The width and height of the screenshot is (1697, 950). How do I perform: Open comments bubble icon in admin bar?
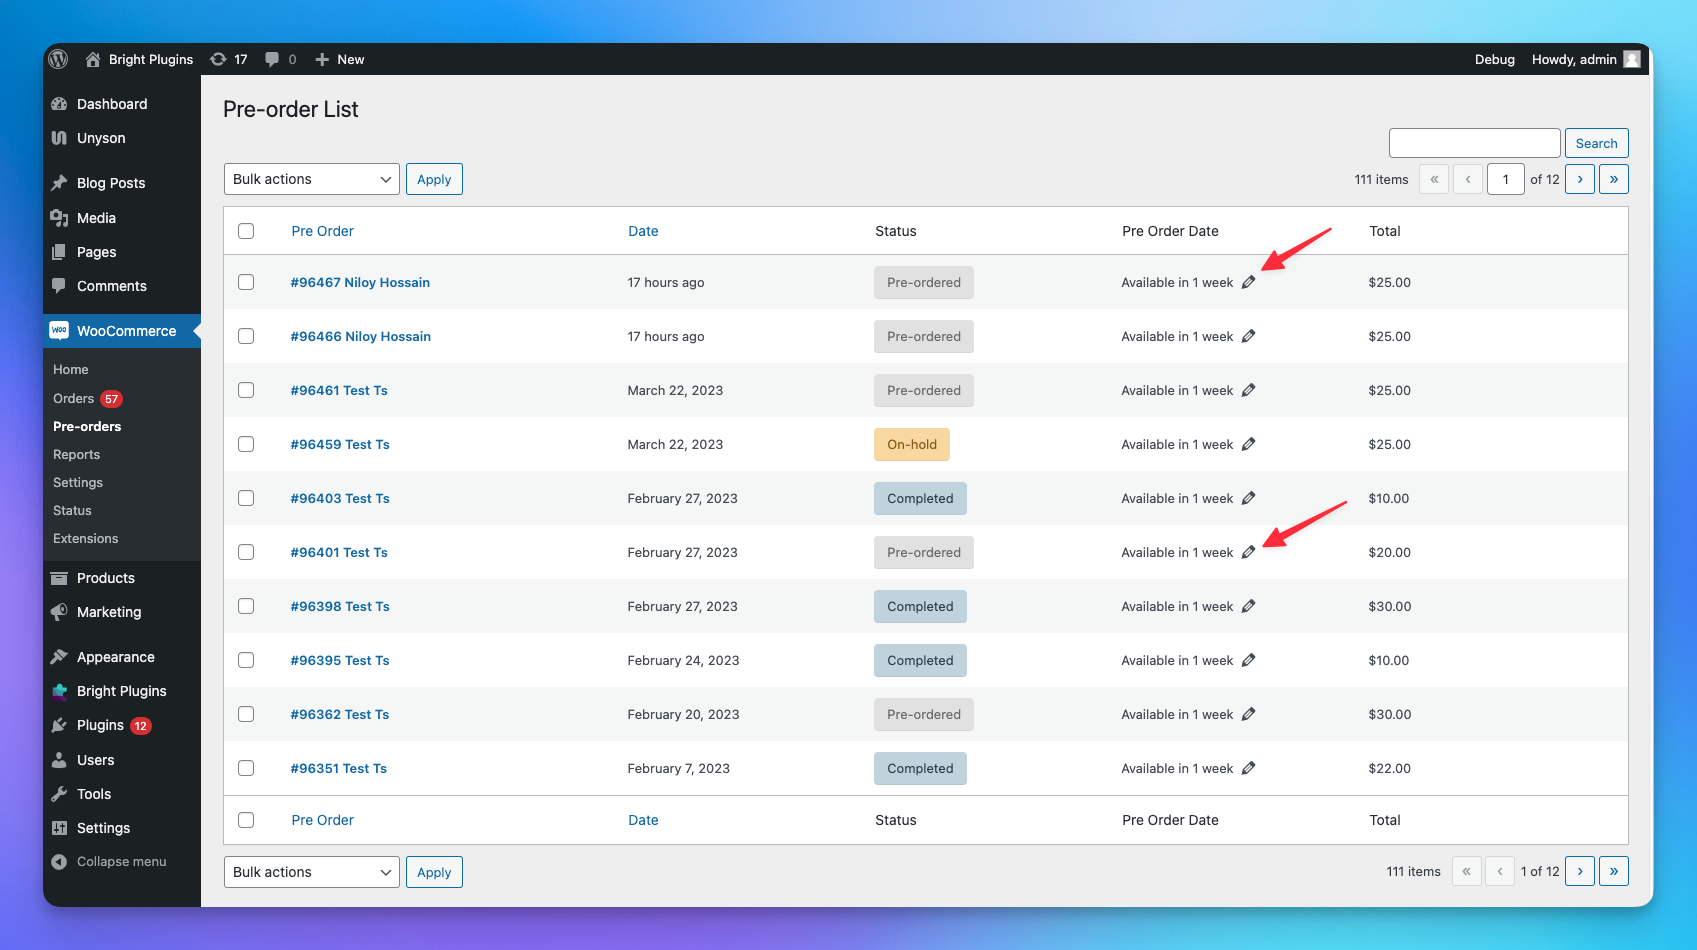[x=272, y=60]
